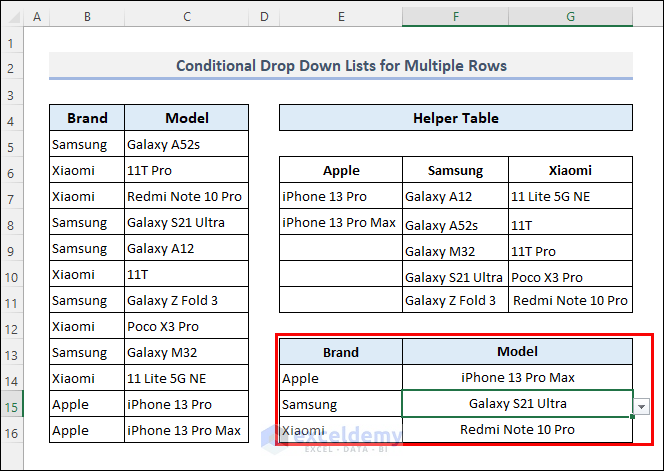This screenshot has width=664, height=471.
Task: Select column B header
Action: [x=87, y=17]
